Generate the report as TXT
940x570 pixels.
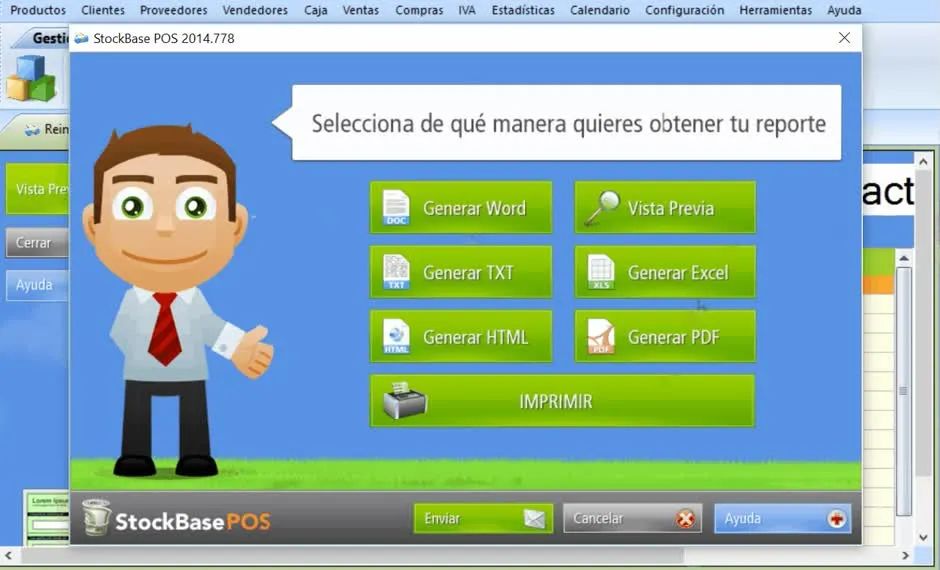tap(460, 272)
